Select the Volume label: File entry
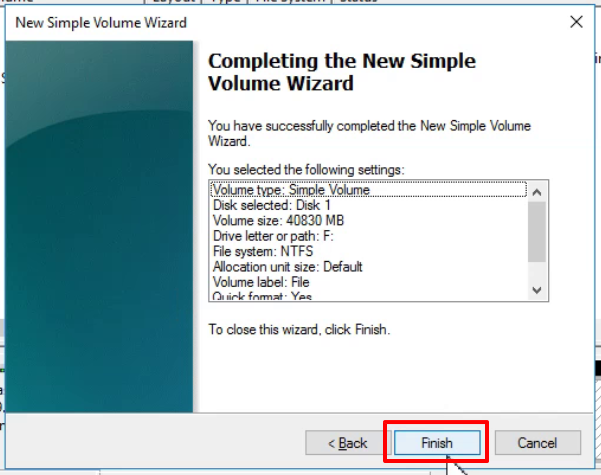 pos(261,282)
